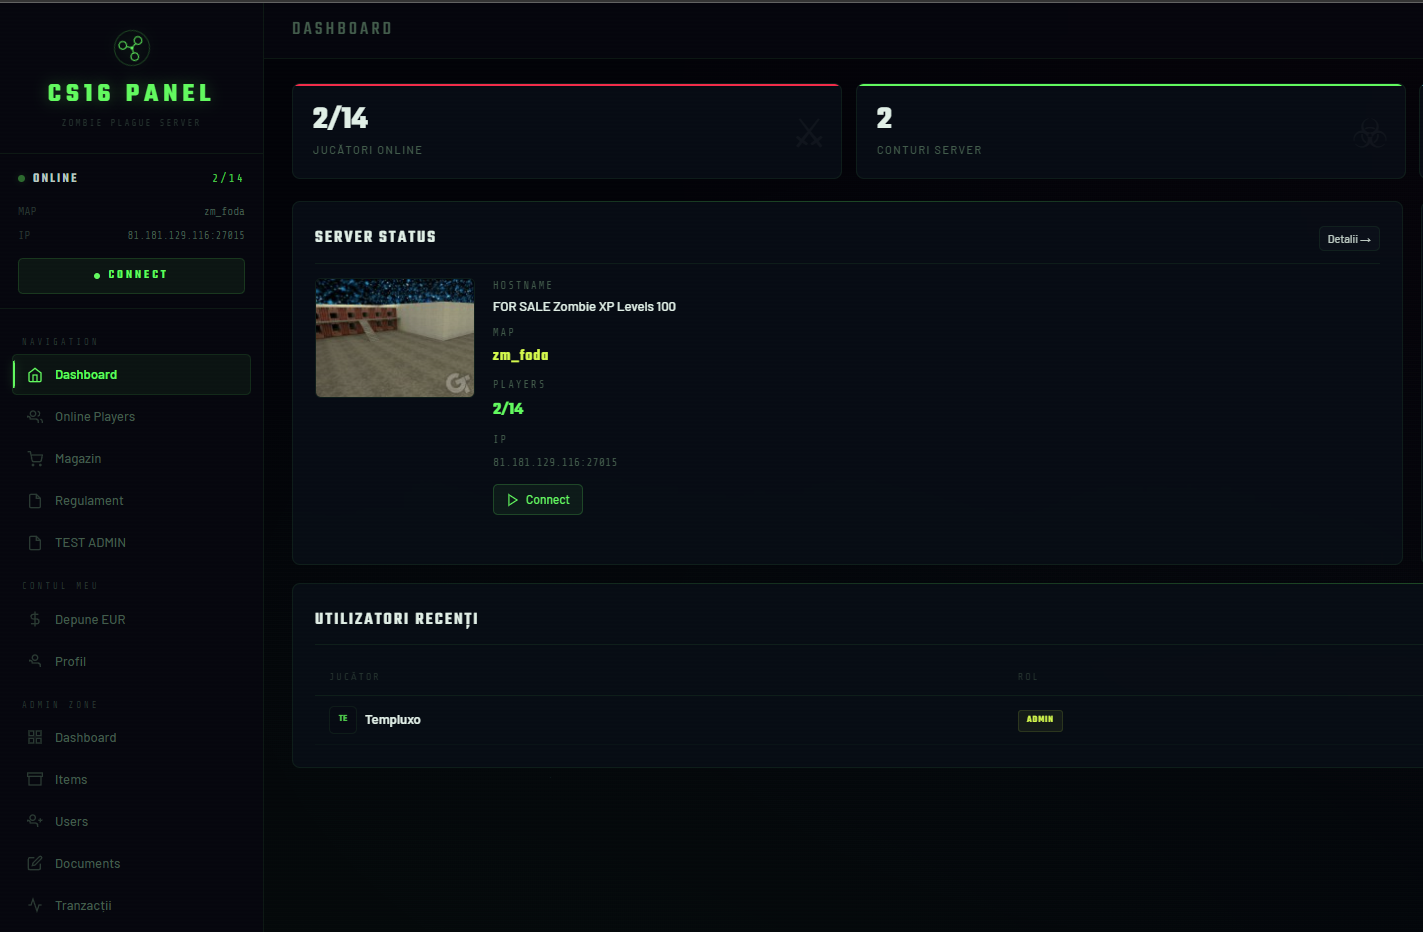This screenshot has width=1423, height=932.
Task: Open the Templuxo user row
Action: click(x=392, y=720)
